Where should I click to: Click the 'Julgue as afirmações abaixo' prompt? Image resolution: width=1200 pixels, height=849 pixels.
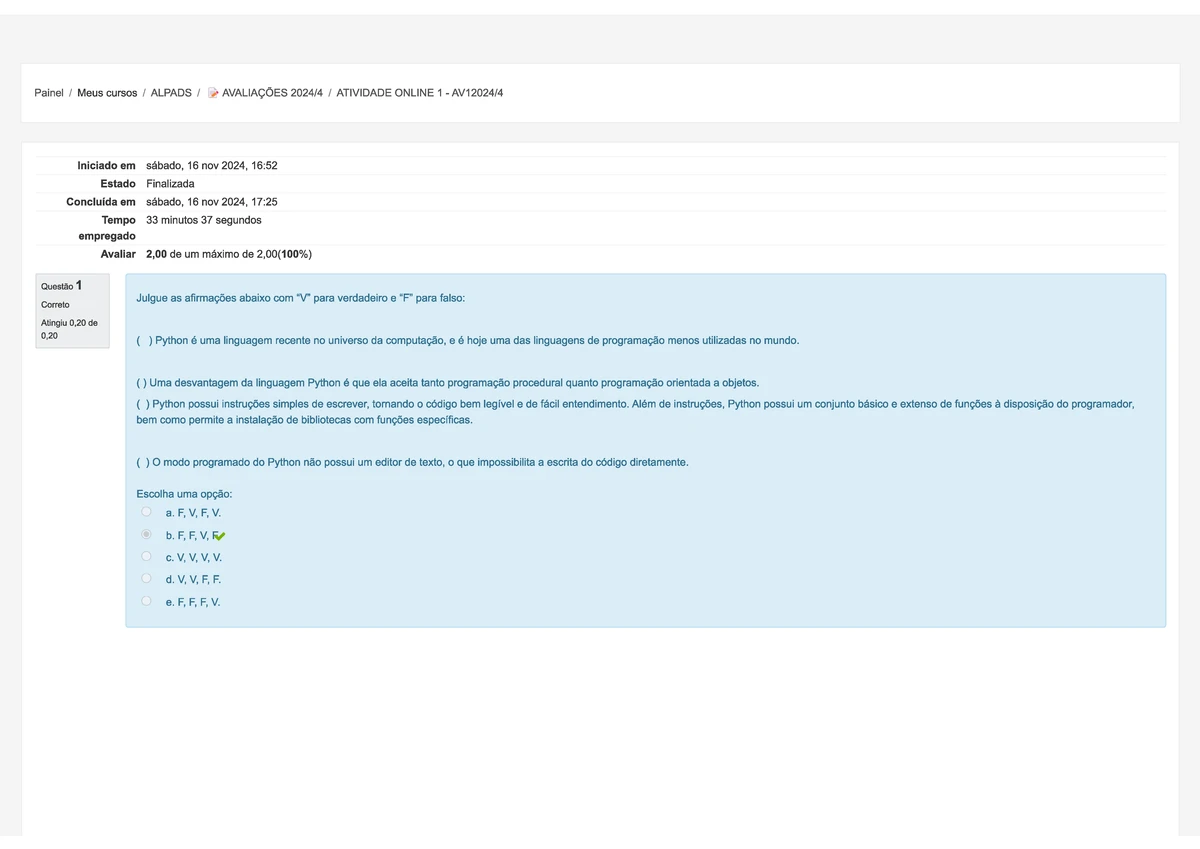[301, 298]
